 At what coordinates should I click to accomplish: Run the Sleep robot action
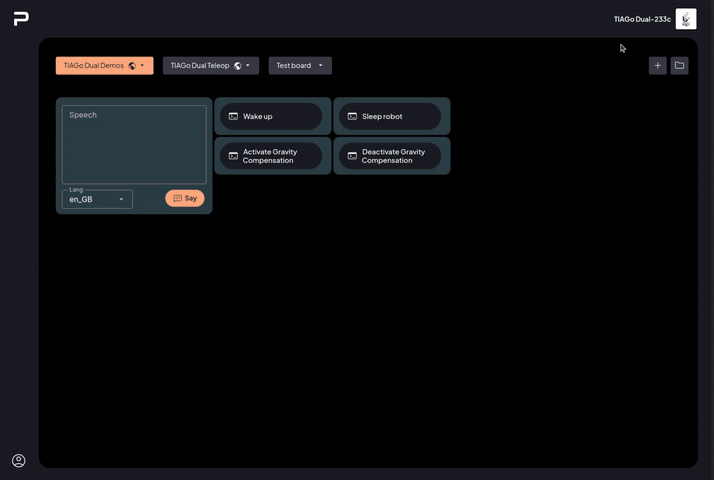pyautogui.click(x=390, y=116)
